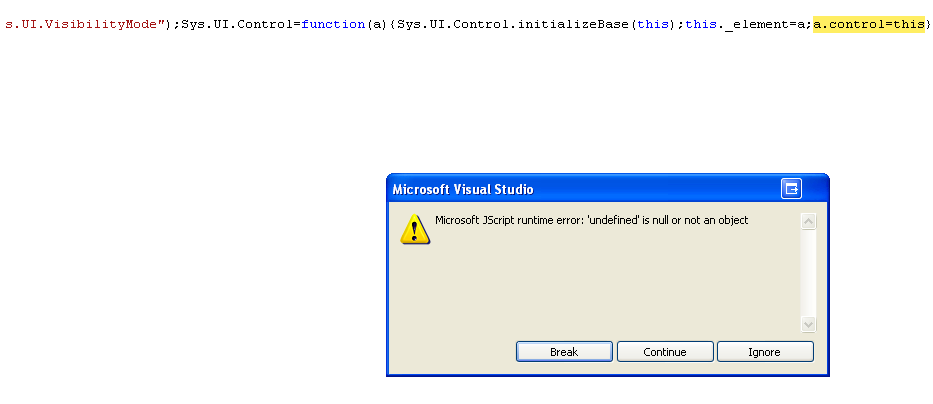The image size is (933, 404).
Task: Click the blue function keyword in code
Action: 333,23
